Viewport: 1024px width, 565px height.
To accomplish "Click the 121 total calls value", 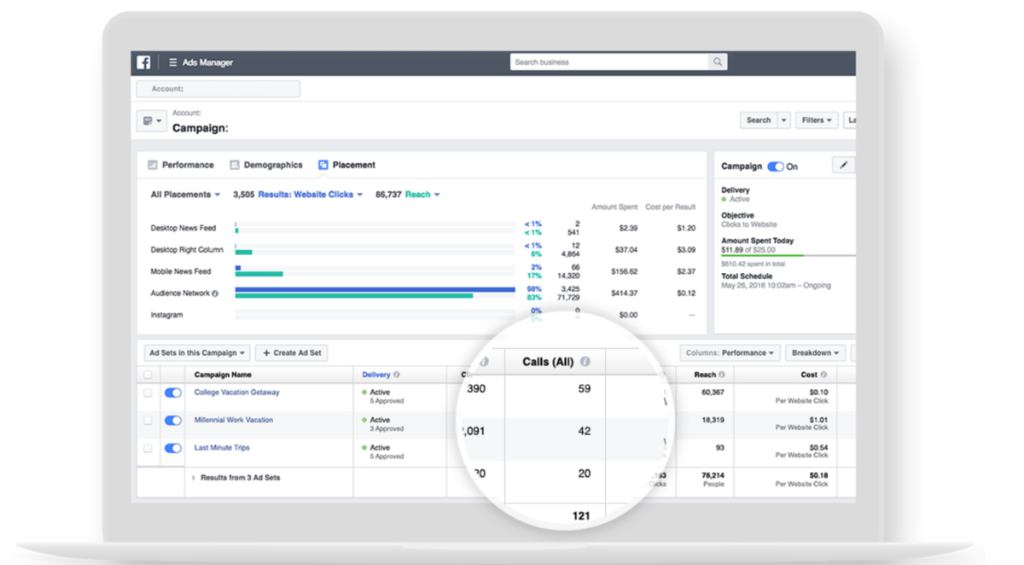I will (581, 516).
